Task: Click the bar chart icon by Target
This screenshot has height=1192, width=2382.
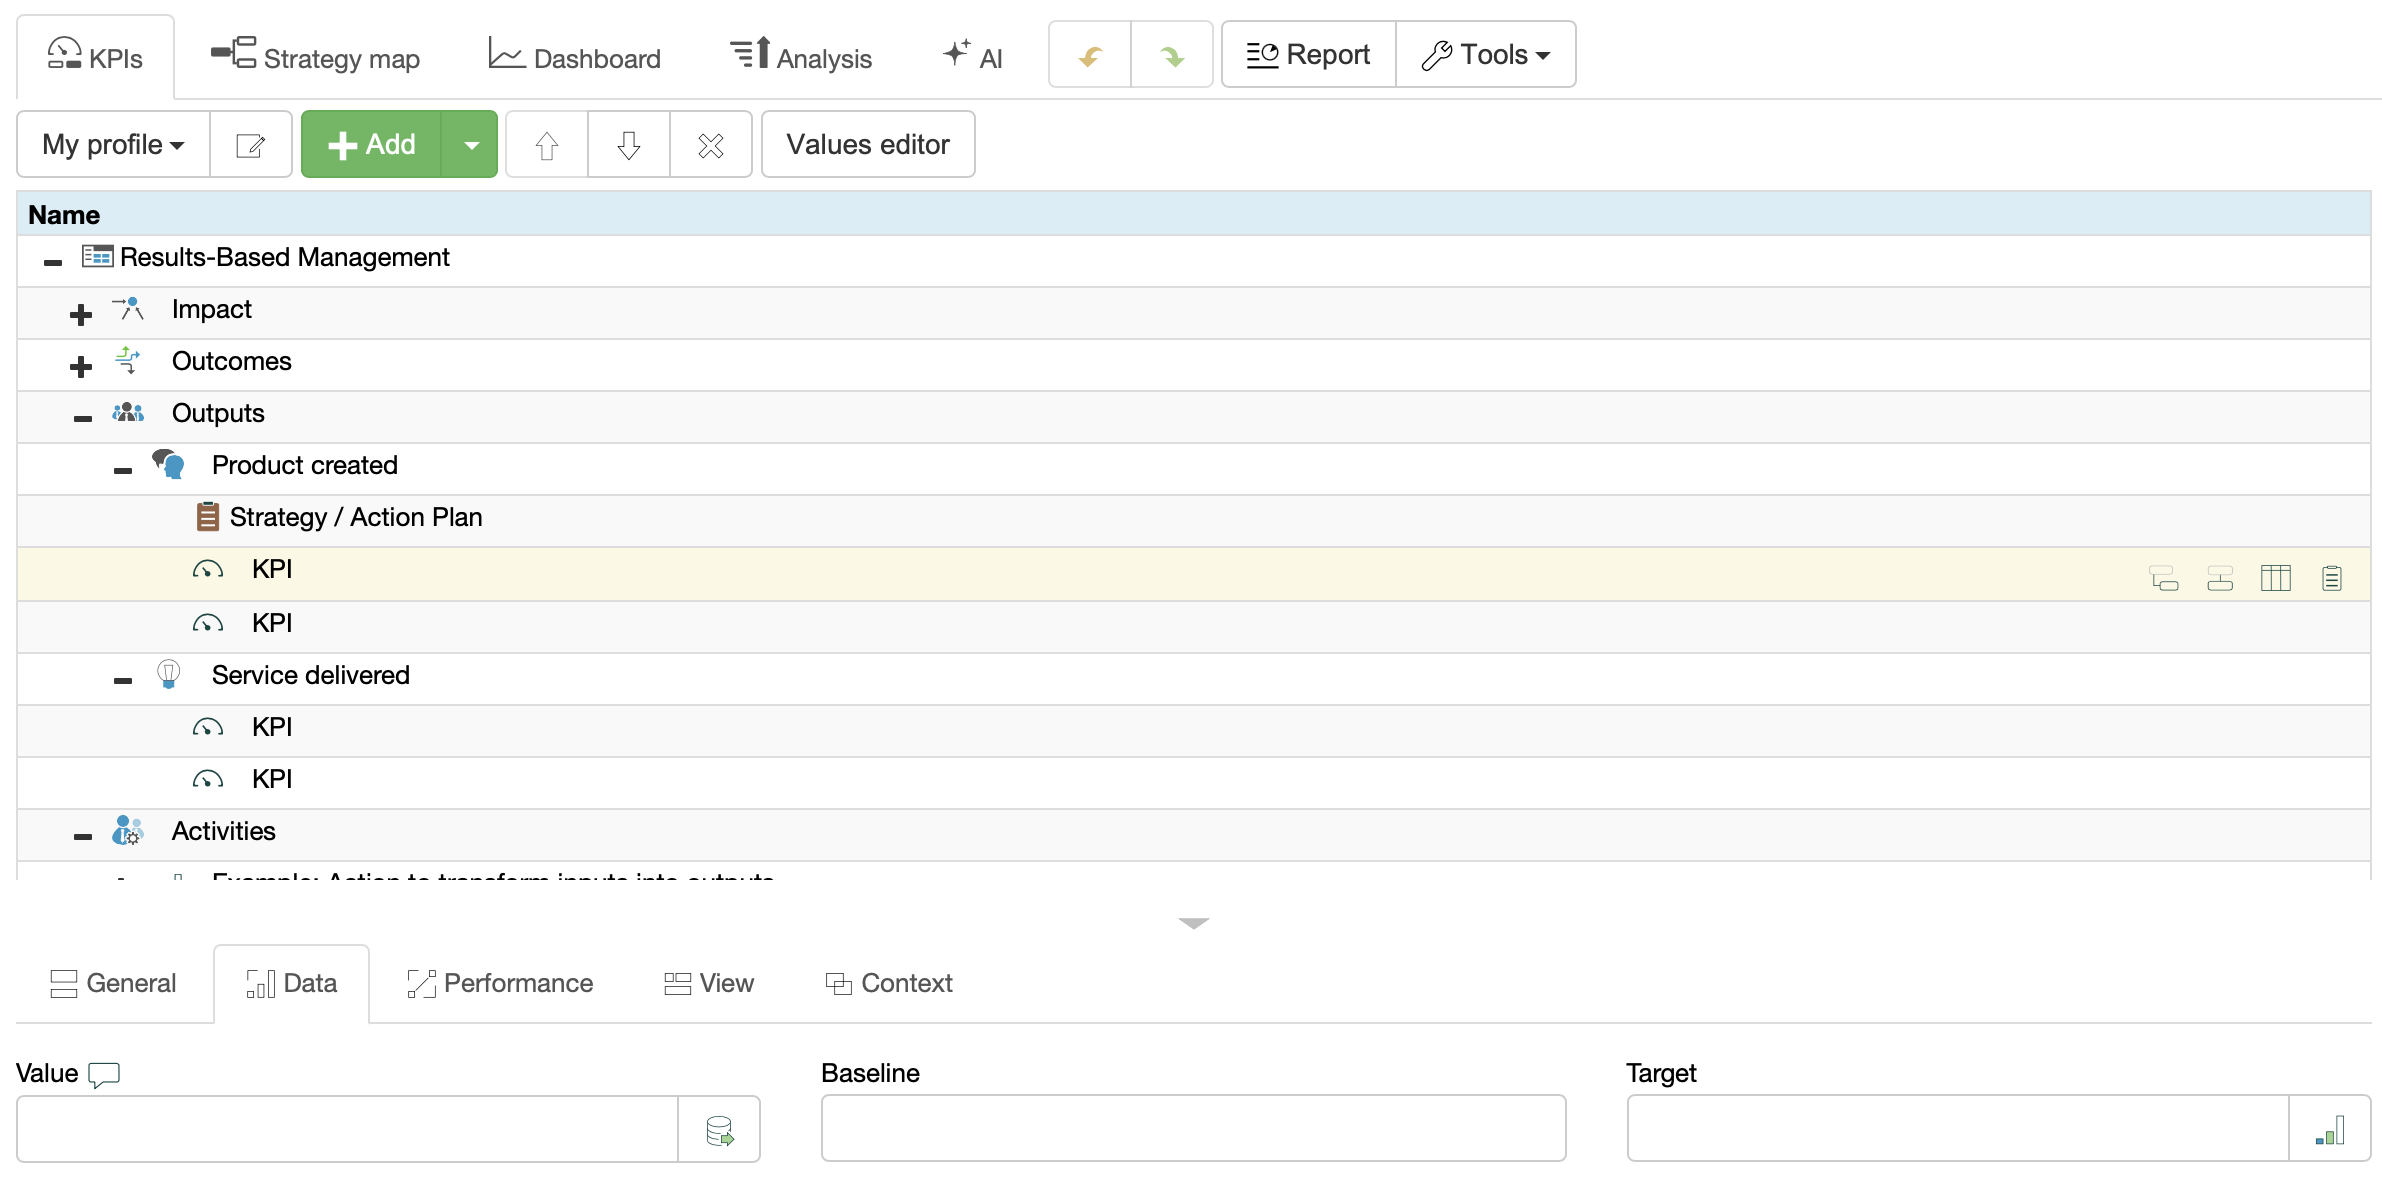Action: pyautogui.click(x=2329, y=1130)
